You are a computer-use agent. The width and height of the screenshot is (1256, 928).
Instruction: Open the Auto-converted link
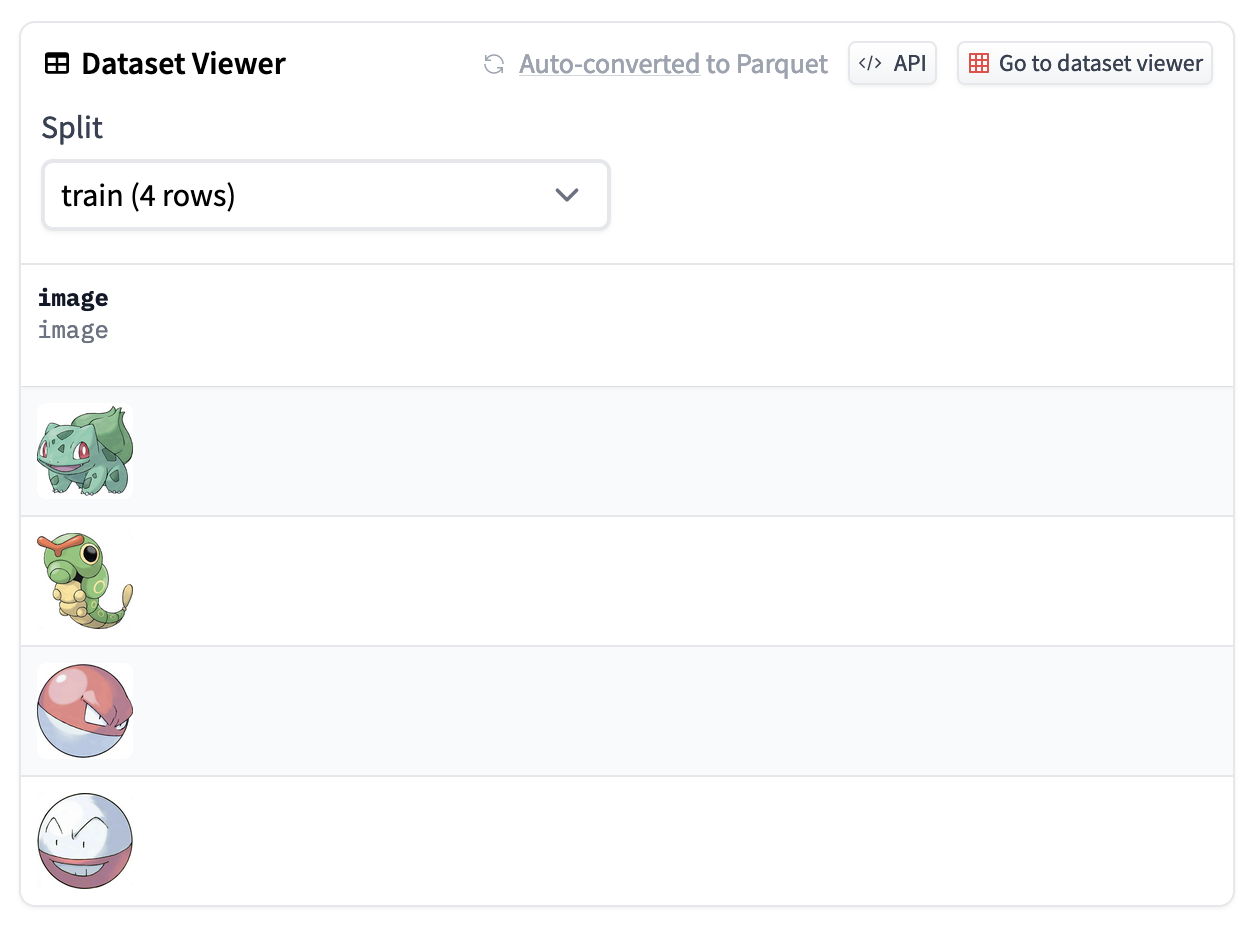tap(608, 64)
